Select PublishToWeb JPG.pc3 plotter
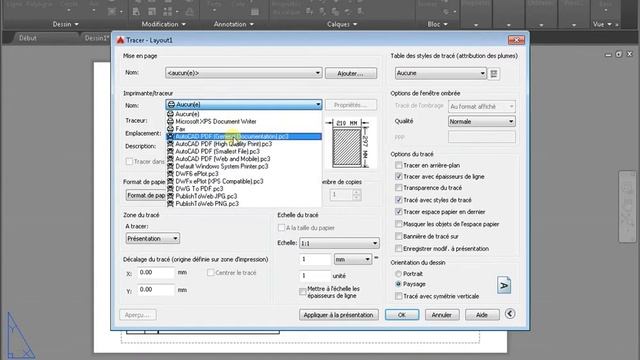640x360 pixels. point(244,196)
